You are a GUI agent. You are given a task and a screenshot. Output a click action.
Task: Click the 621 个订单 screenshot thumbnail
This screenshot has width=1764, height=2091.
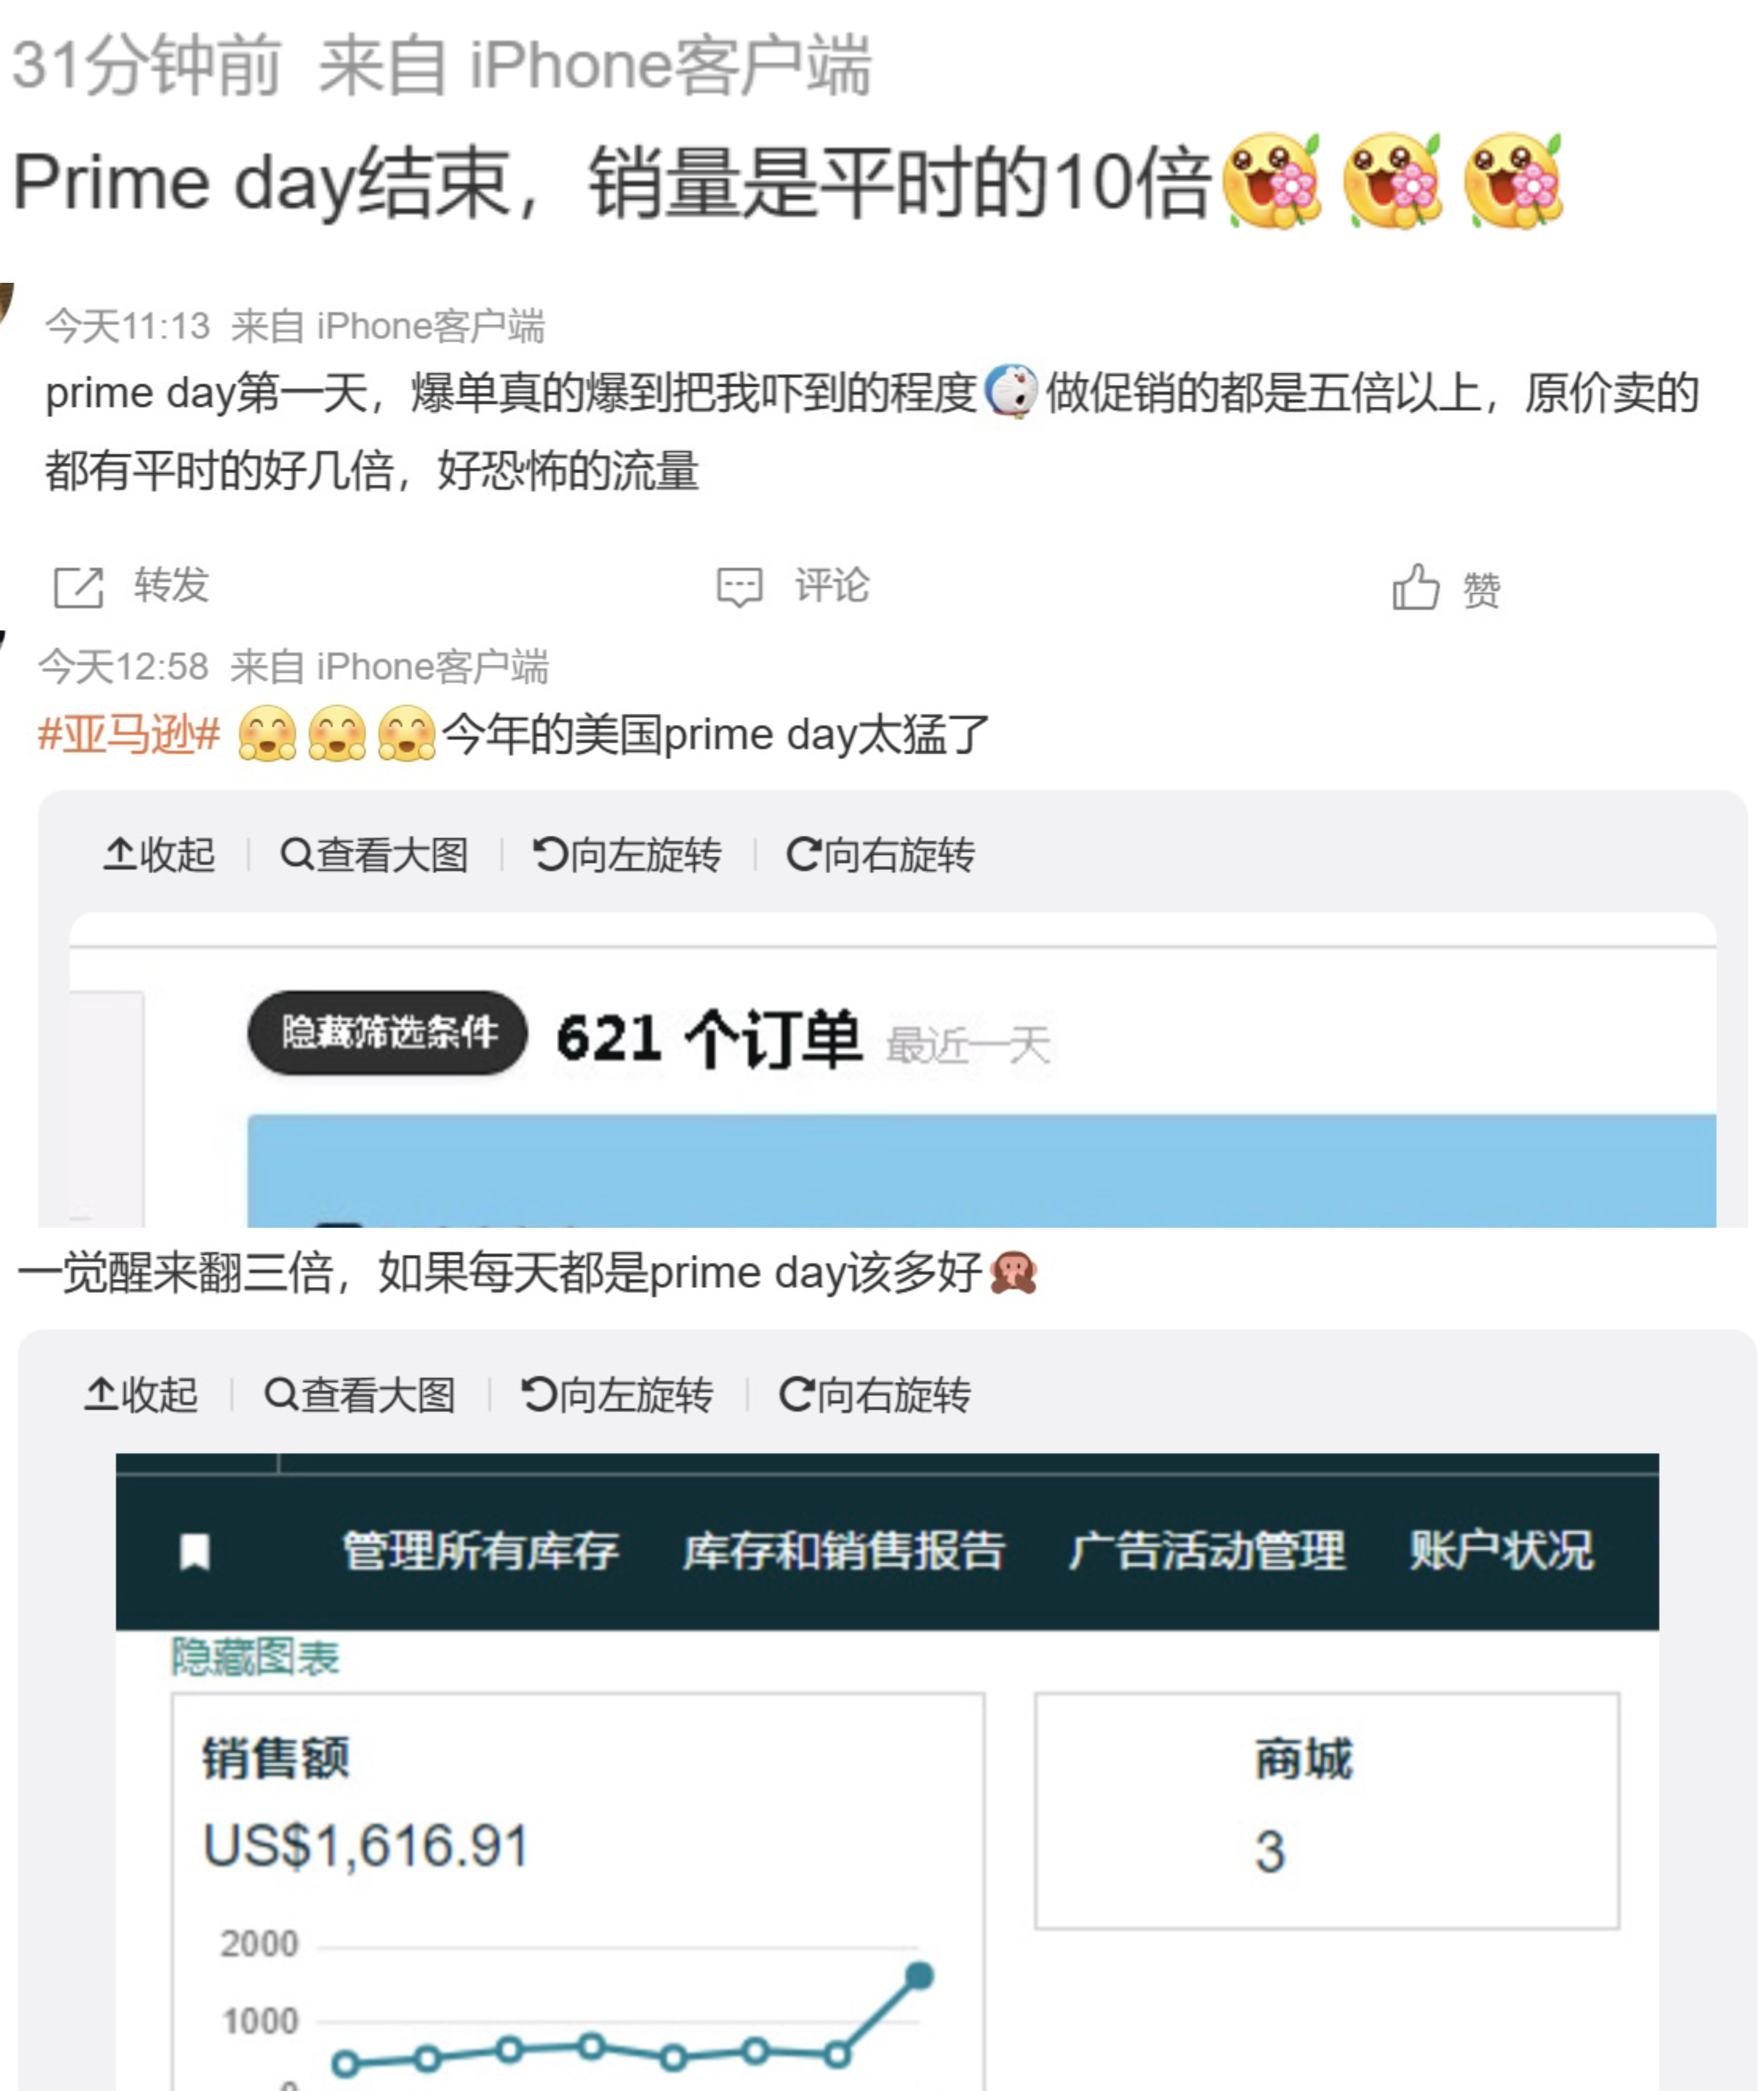click(893, 1070)
